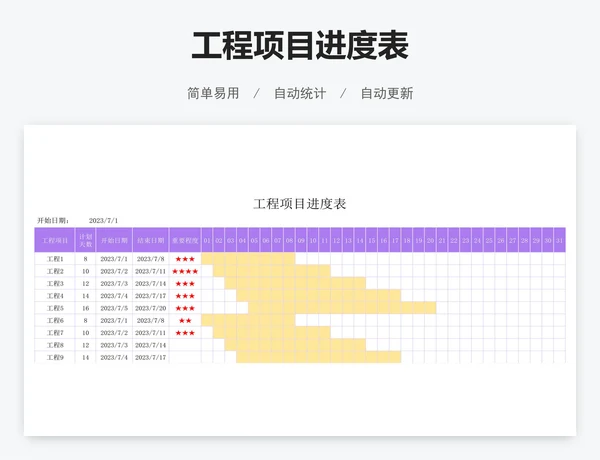Select the 工程1 row name cell
600x460 pixels.
pos(55,259)
